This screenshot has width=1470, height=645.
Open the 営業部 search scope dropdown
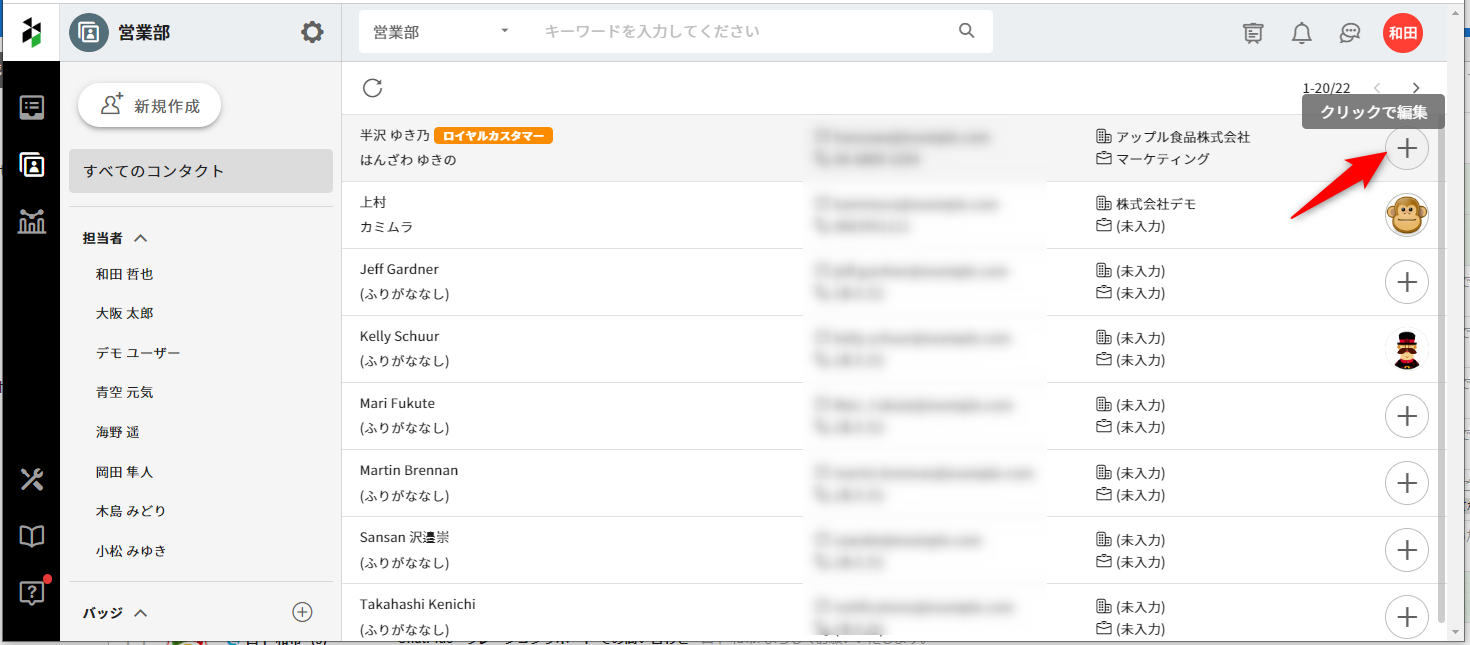pos(440,32)
